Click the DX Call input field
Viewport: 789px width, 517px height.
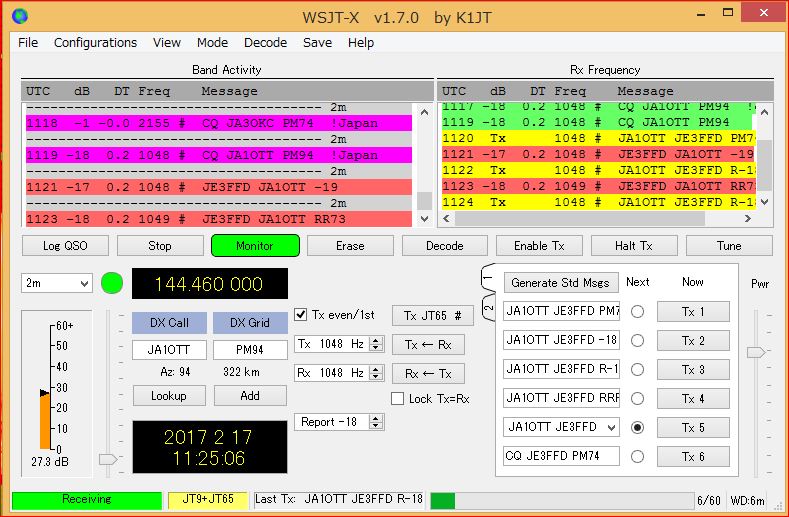coord(169,351)
